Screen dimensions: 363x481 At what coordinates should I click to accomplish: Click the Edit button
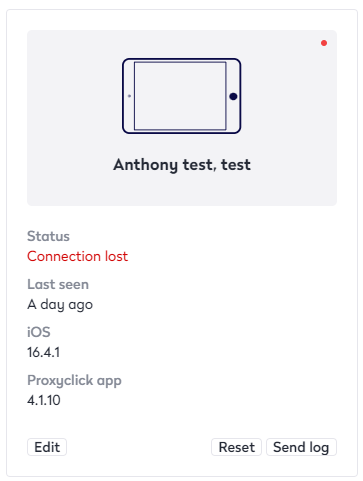click(x=47, y=447)
